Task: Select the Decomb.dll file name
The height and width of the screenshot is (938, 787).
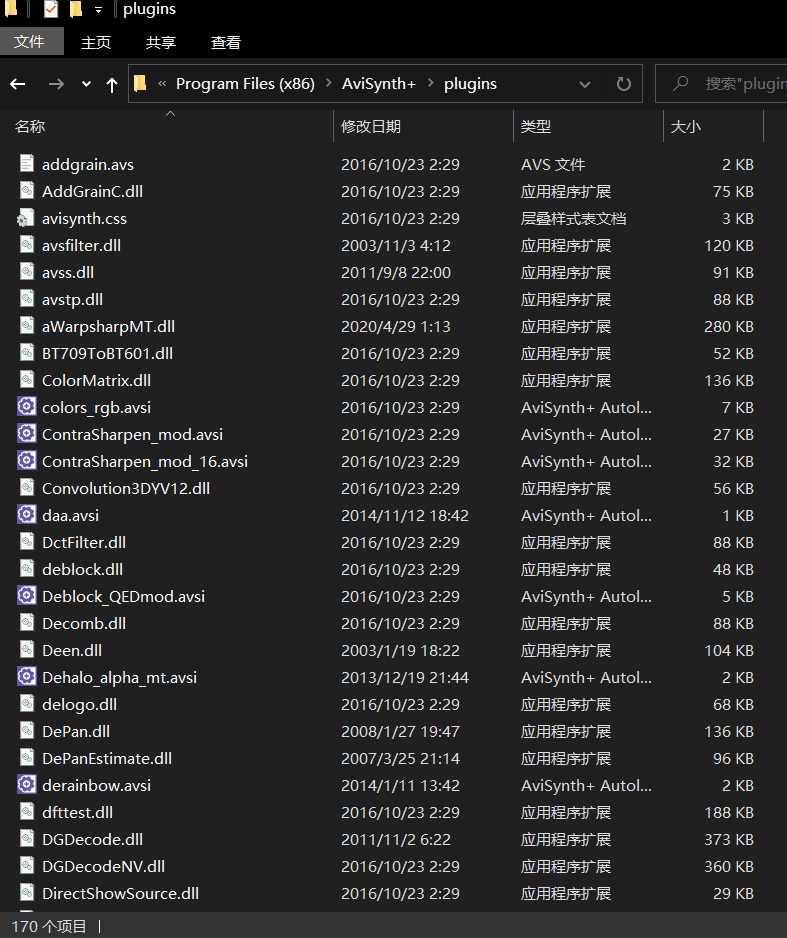Action: 84,623
